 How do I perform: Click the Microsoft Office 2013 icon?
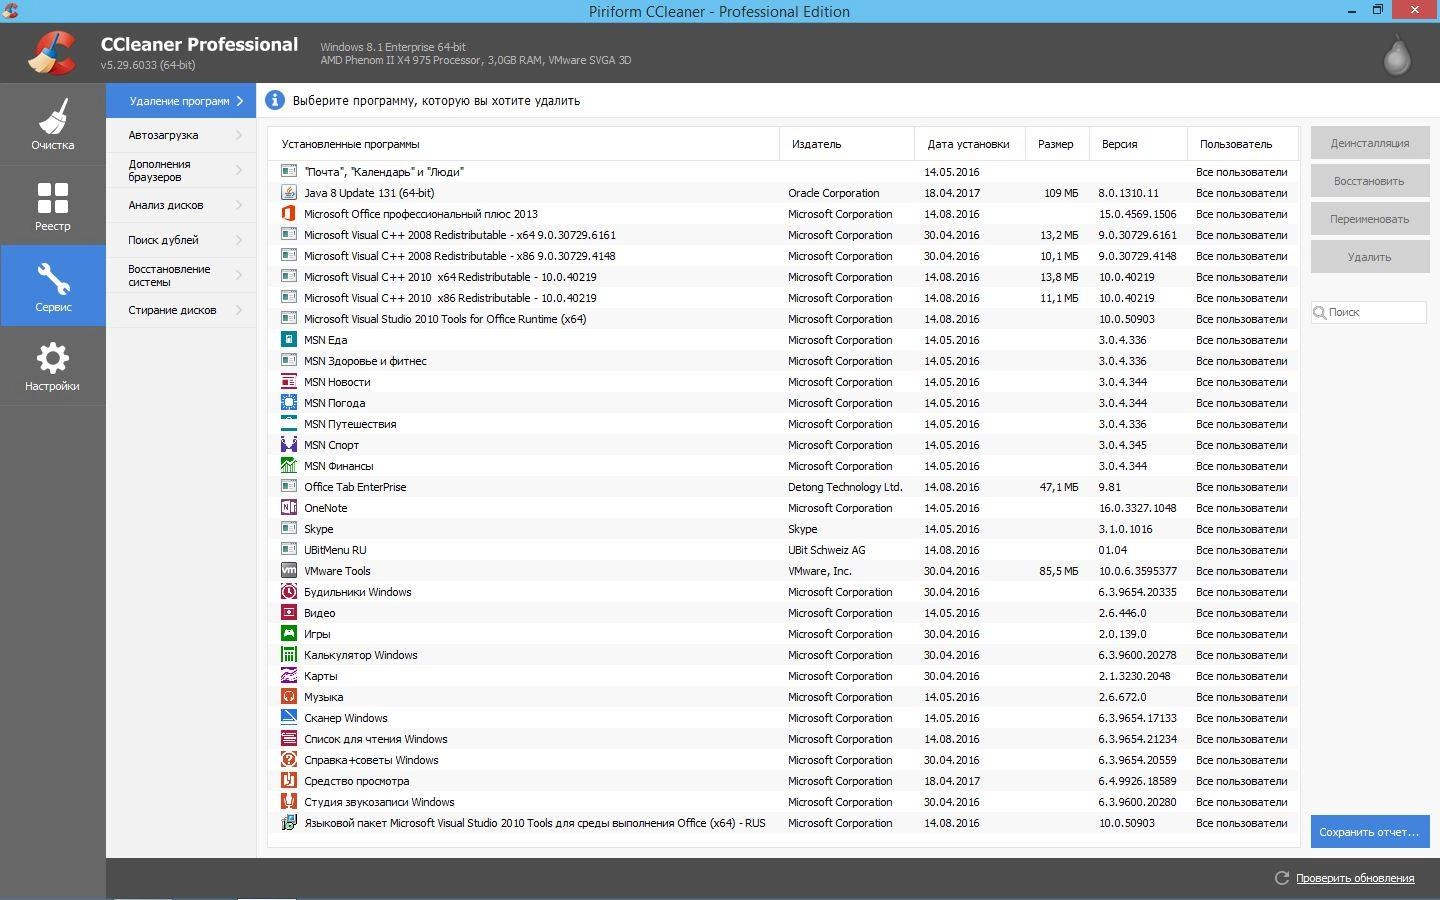click(289, 214)
